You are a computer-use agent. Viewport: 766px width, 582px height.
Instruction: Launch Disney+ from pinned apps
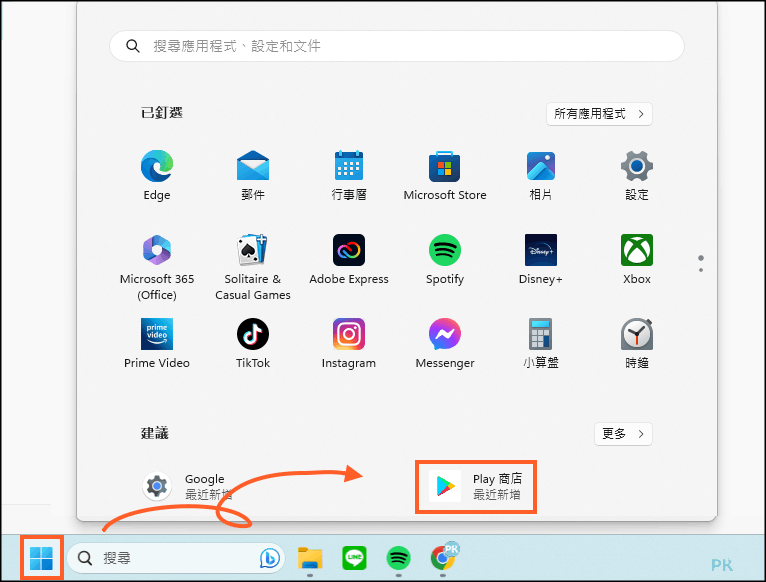pos(540,259)
